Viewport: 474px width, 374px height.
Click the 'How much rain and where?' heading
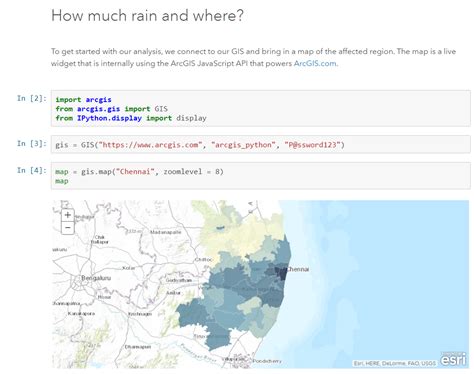coord(147,16)
